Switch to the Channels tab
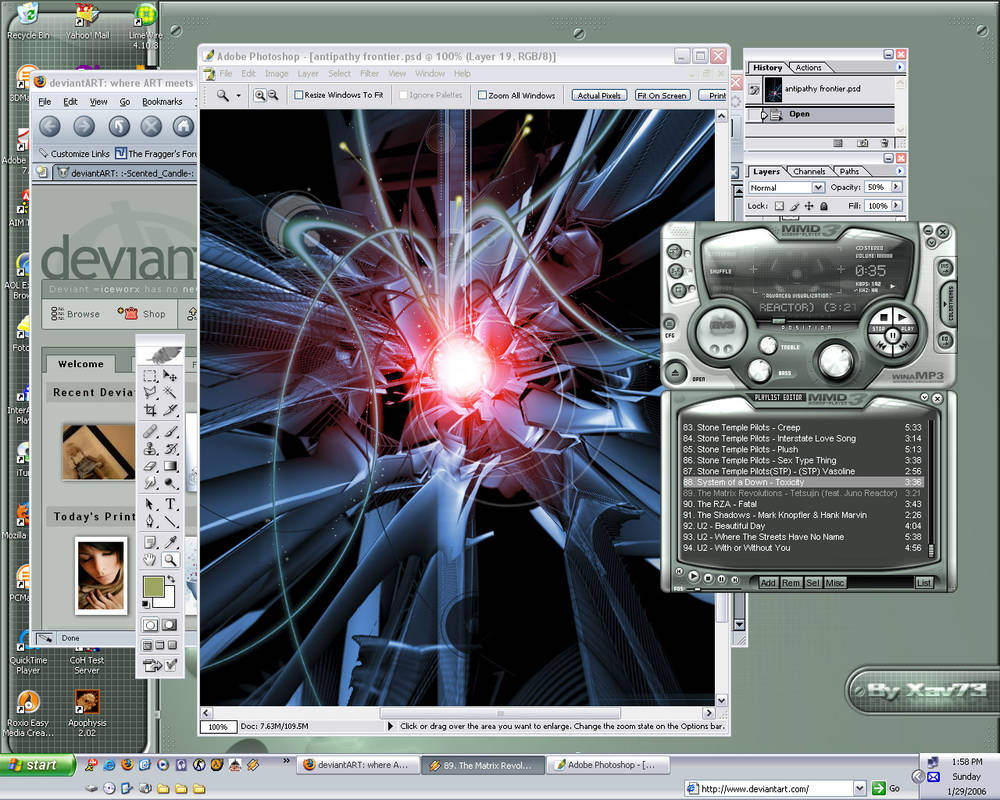This screenshot has width=1000, height=800. pyautogui.click(x=809, y=171)
